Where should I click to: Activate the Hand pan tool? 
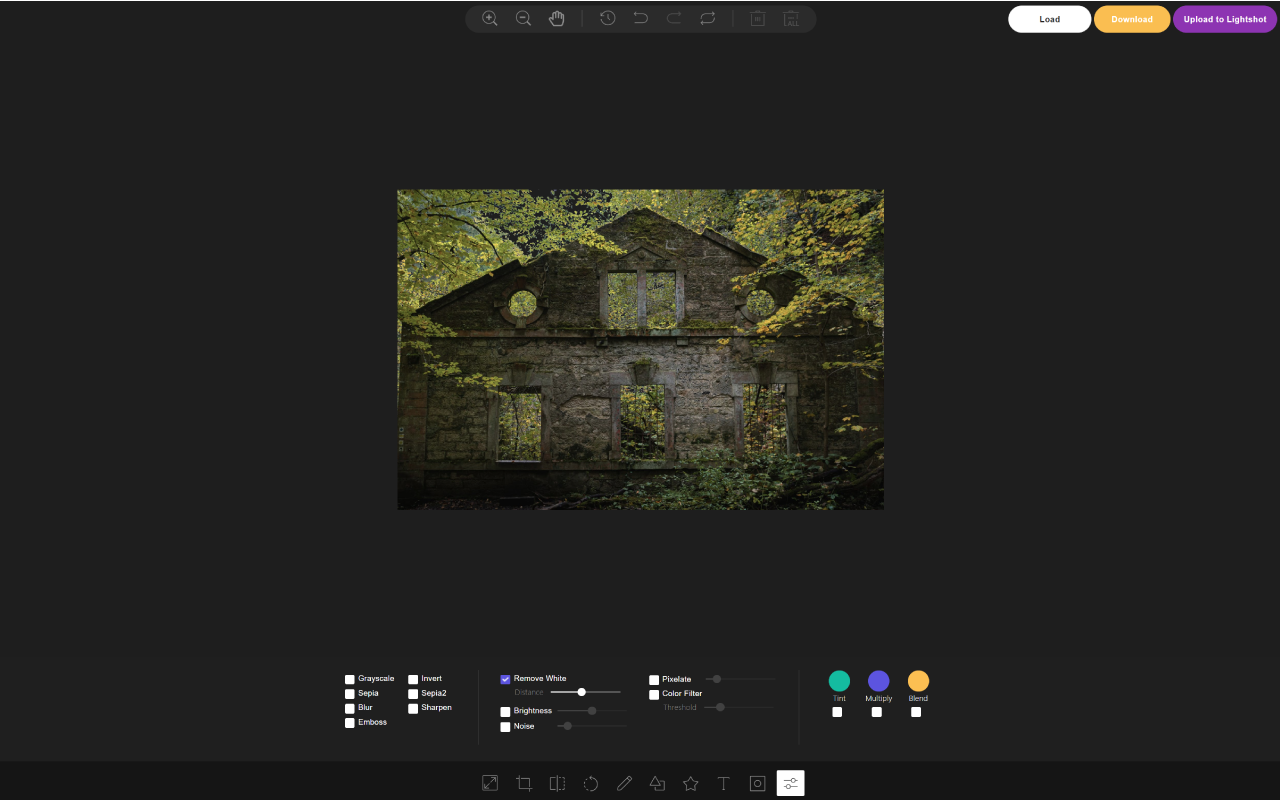click(557, 18)
